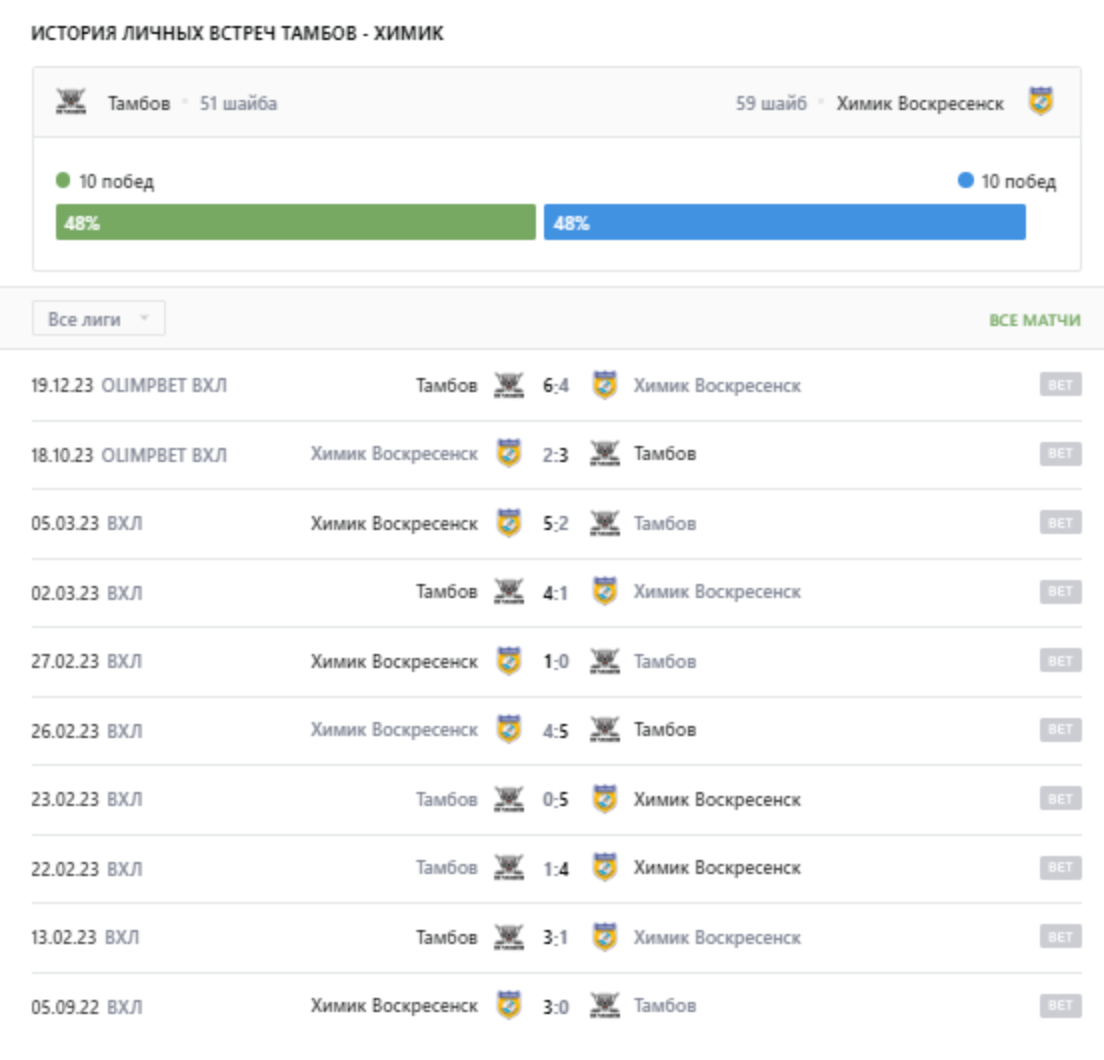
Task: Click Tambov logo in the header summary
Action: pyautogui.click(x=71, y=102)
